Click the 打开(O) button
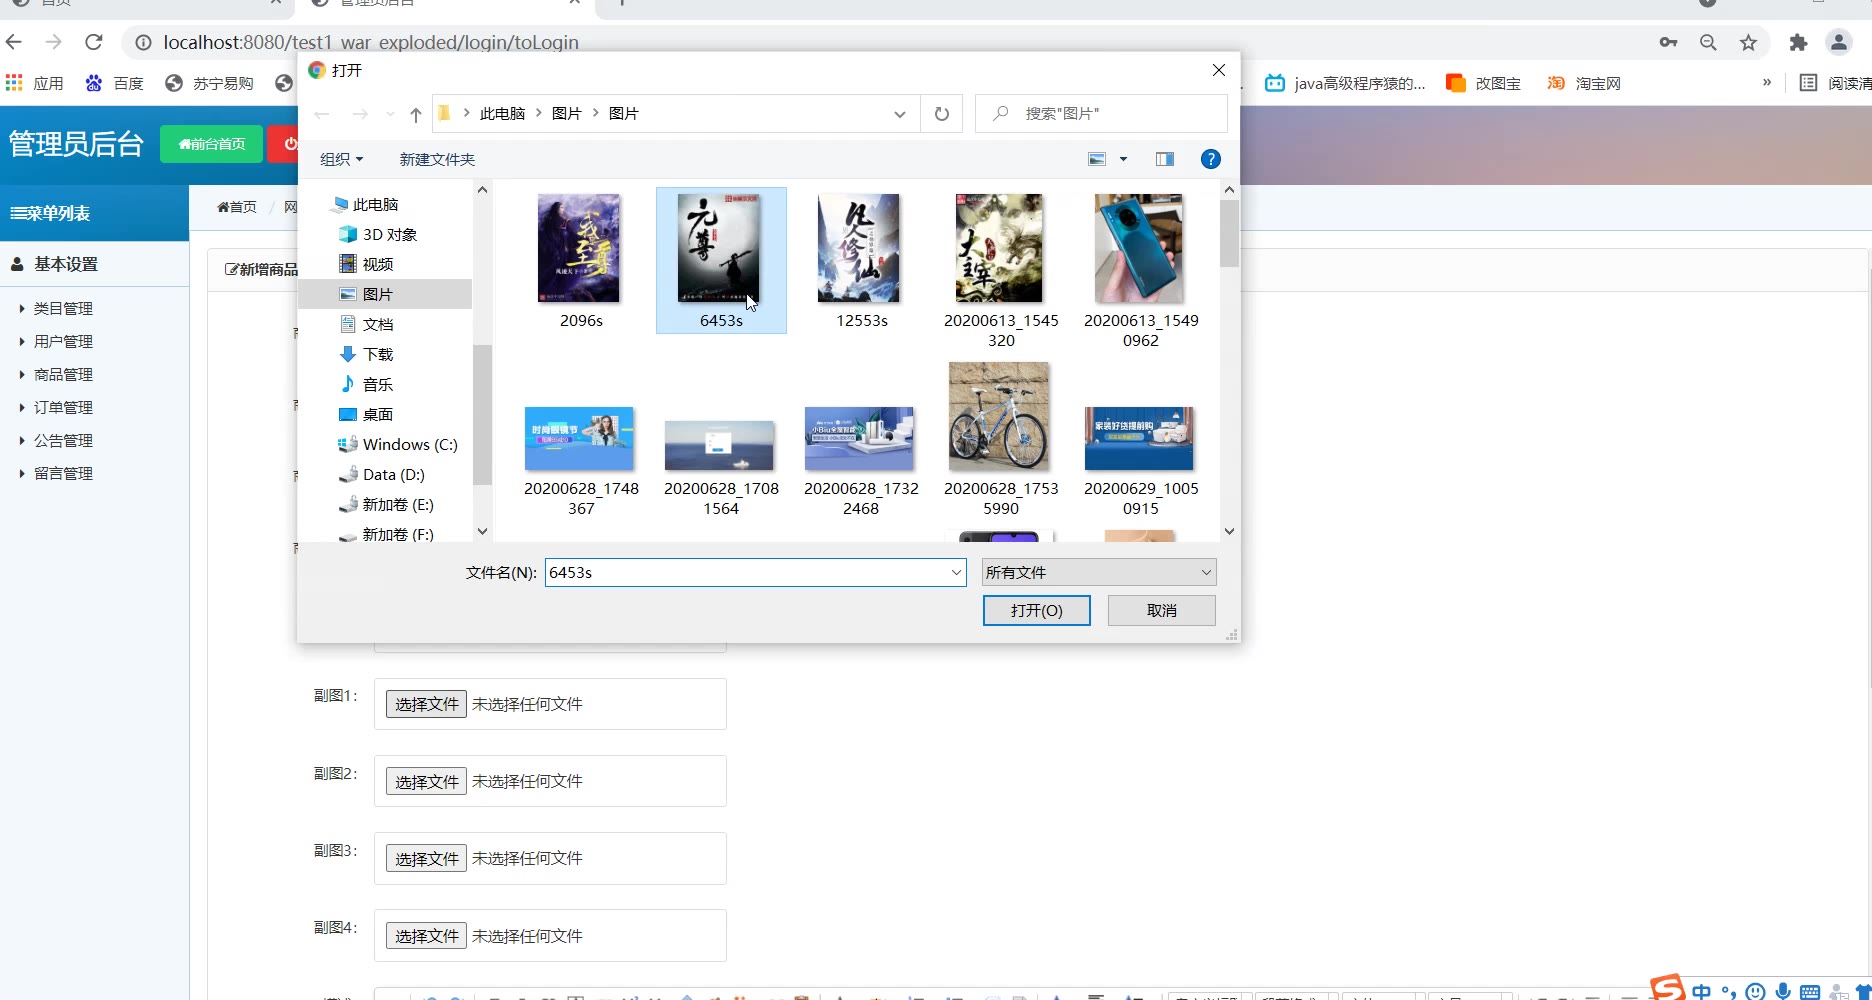The height and width of the screenshot is (1000, 1872). tap(1037, 611)
